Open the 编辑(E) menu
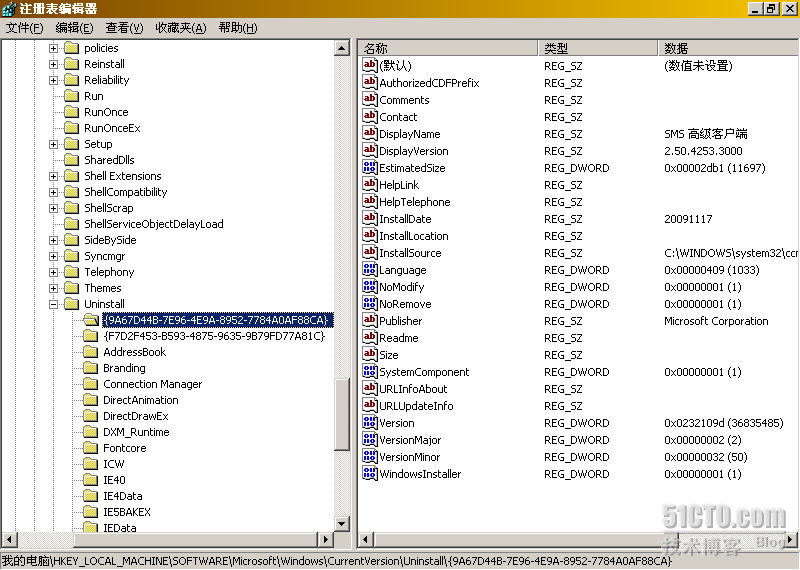 coord(74,28)
